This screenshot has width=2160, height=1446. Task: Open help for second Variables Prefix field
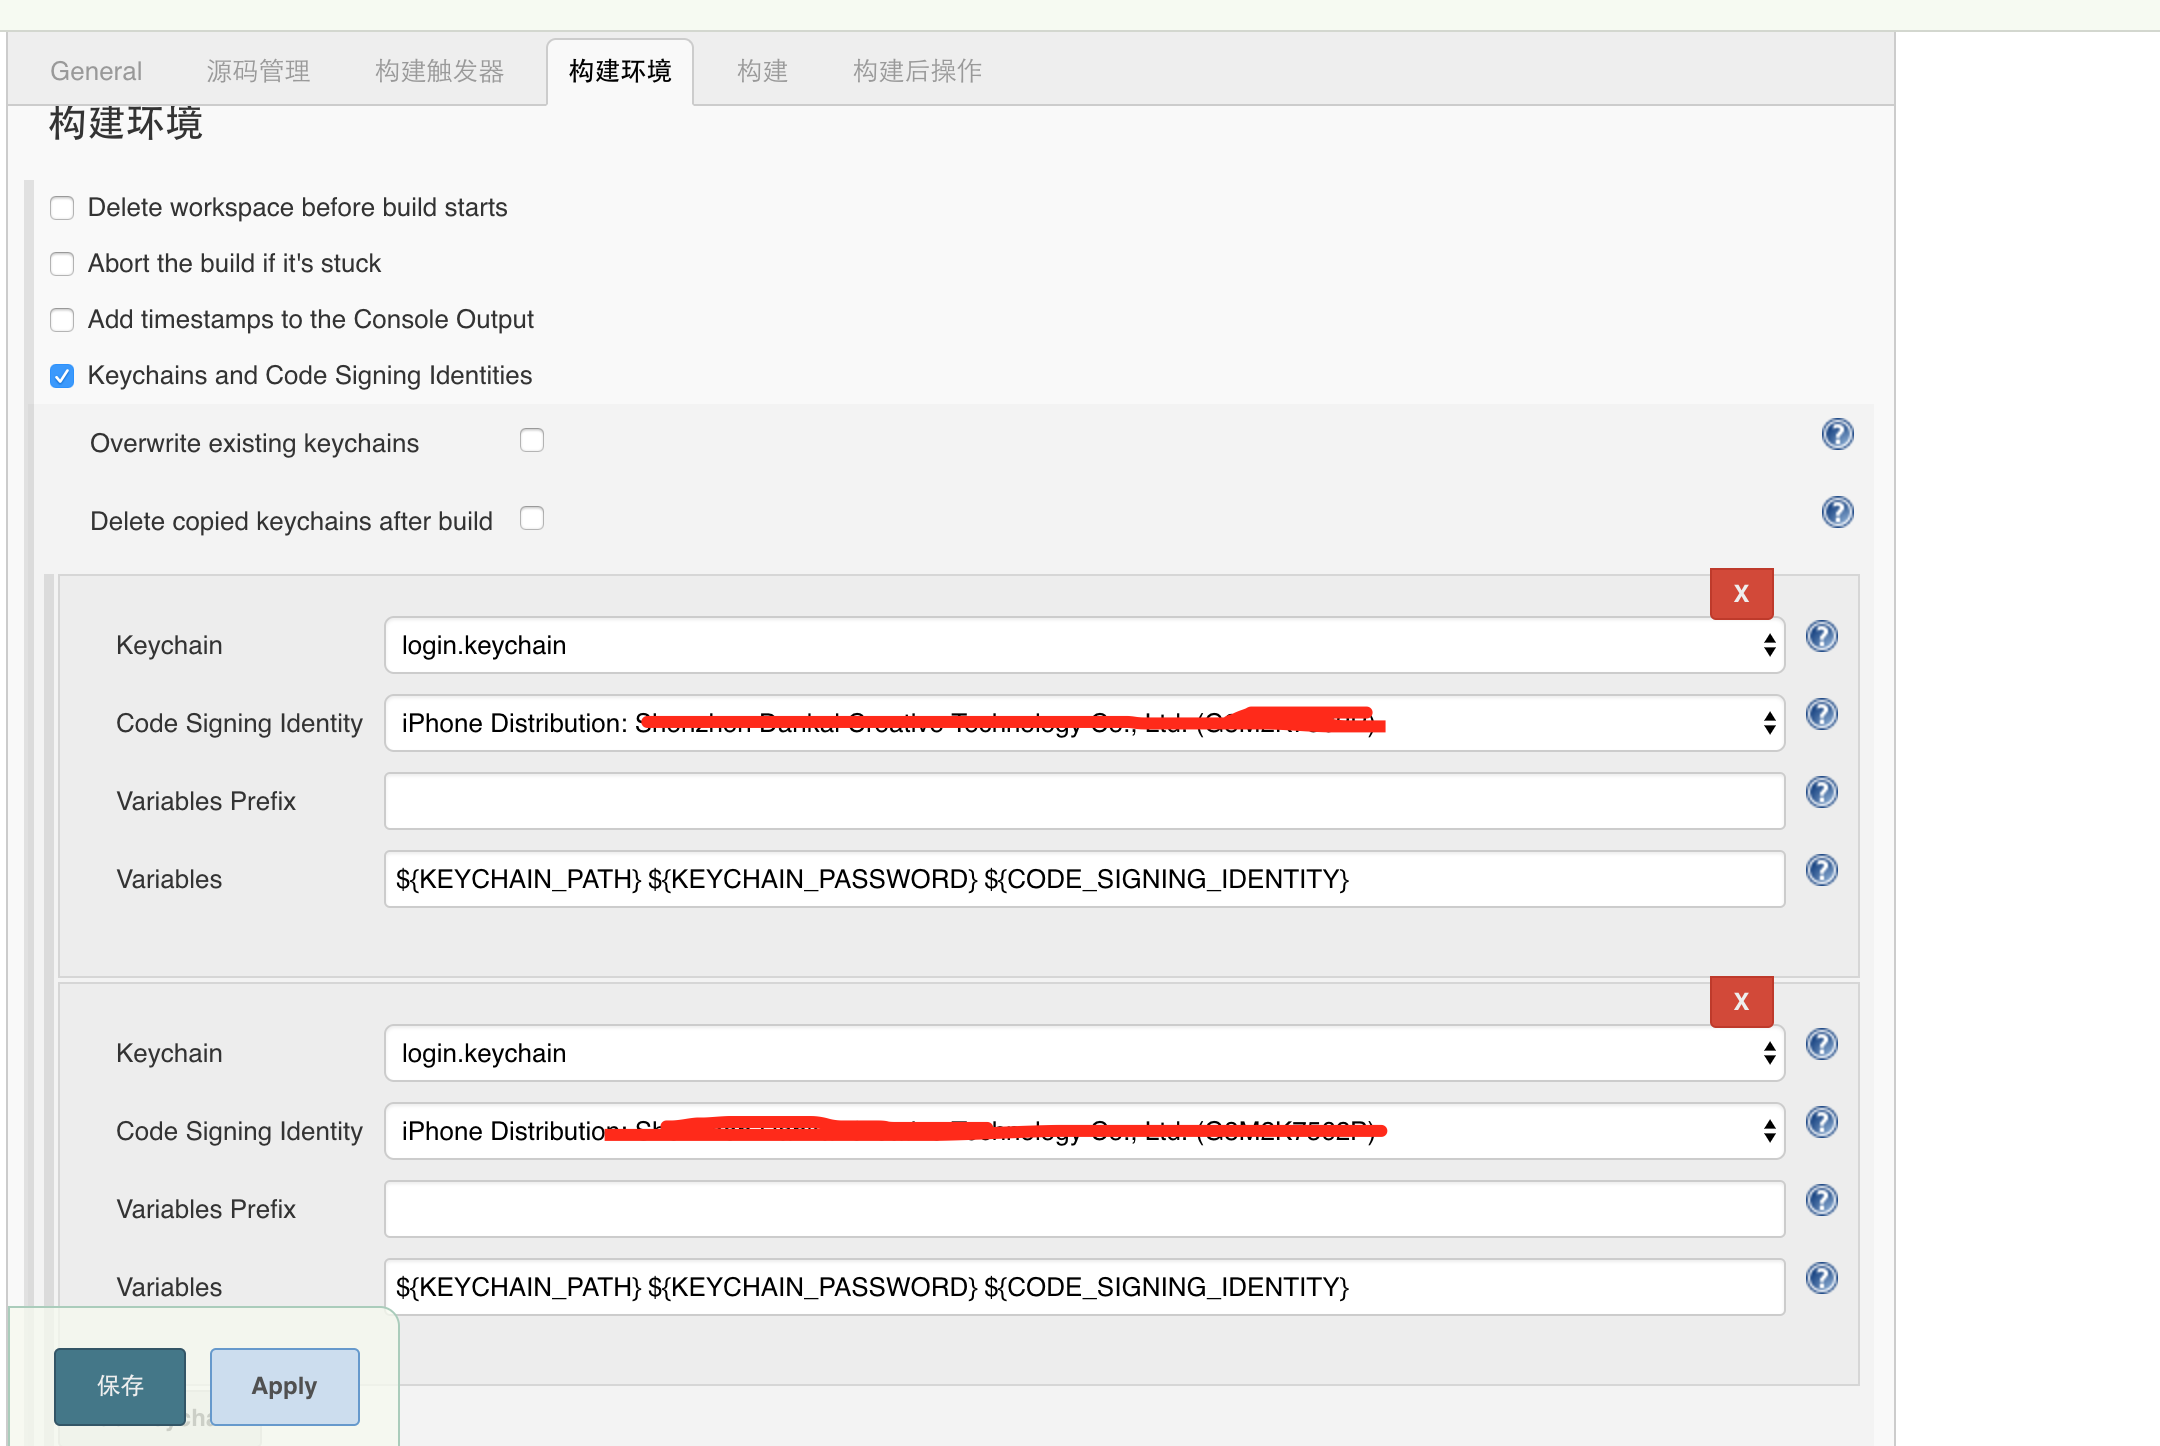(x=1821, y=1201)
